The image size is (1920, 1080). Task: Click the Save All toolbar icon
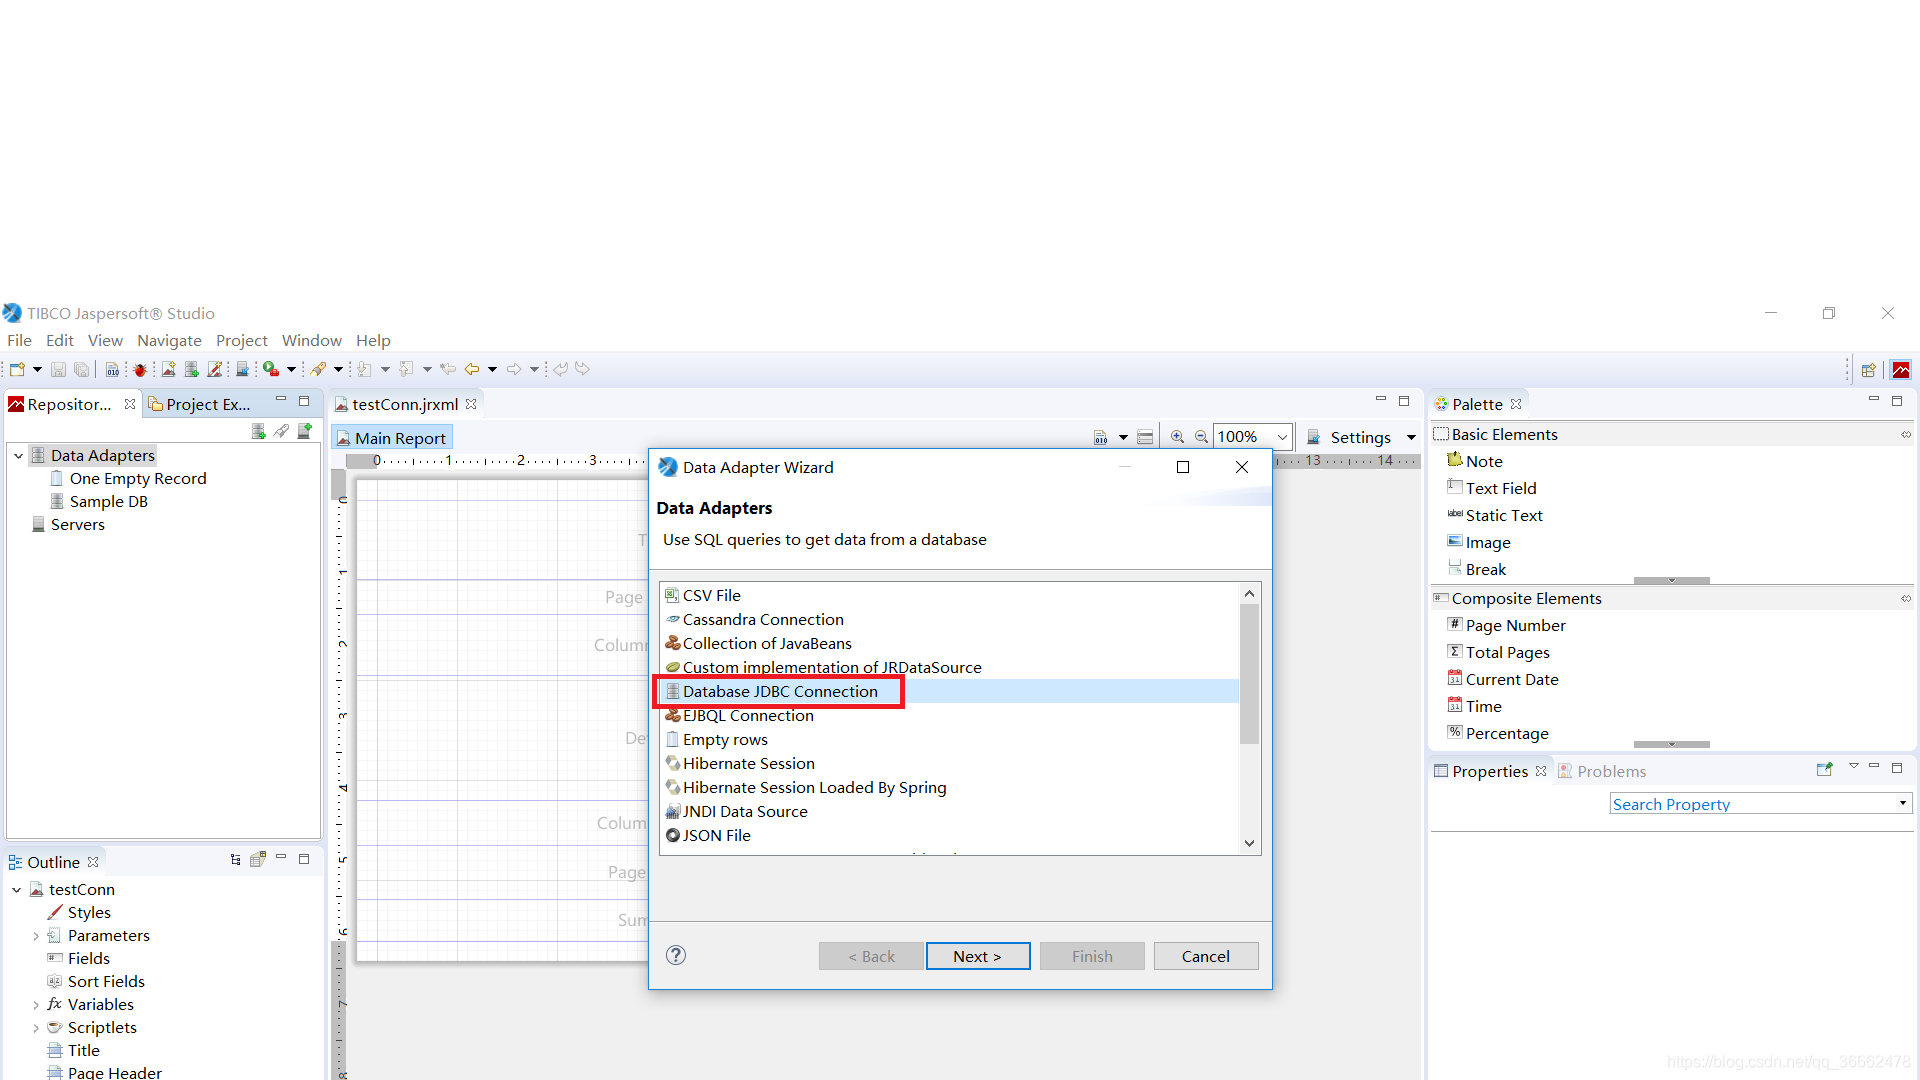[x=82, y=369]
